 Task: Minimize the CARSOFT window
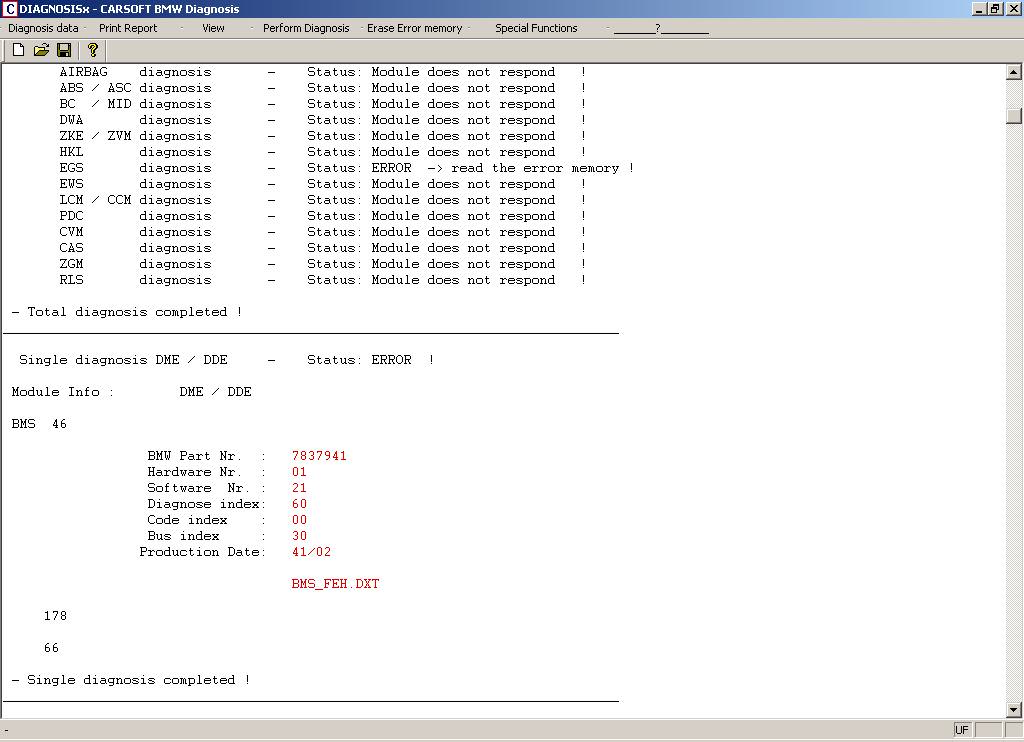point(979,8)
